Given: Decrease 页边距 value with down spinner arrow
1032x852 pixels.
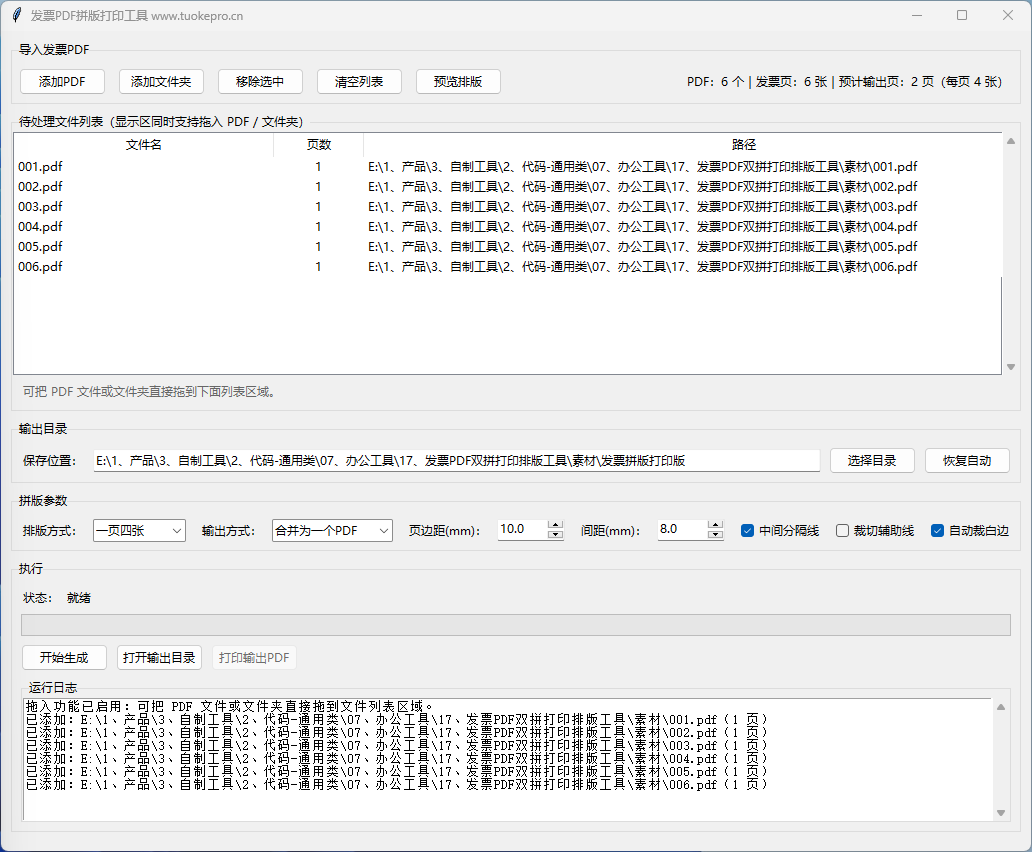Looking at the screenshot, I should pos(555,535).
